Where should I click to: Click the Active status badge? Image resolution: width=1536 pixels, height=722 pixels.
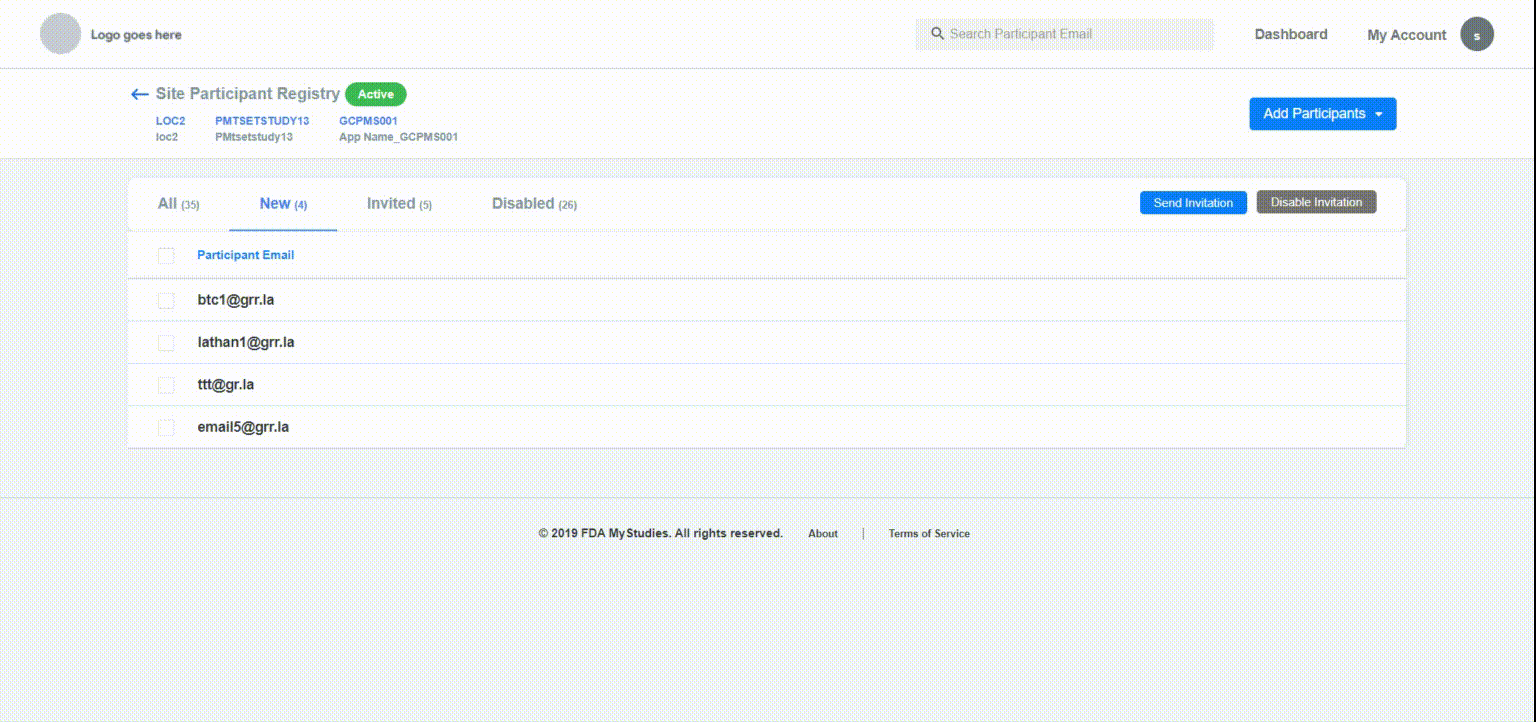coord(375,94)
